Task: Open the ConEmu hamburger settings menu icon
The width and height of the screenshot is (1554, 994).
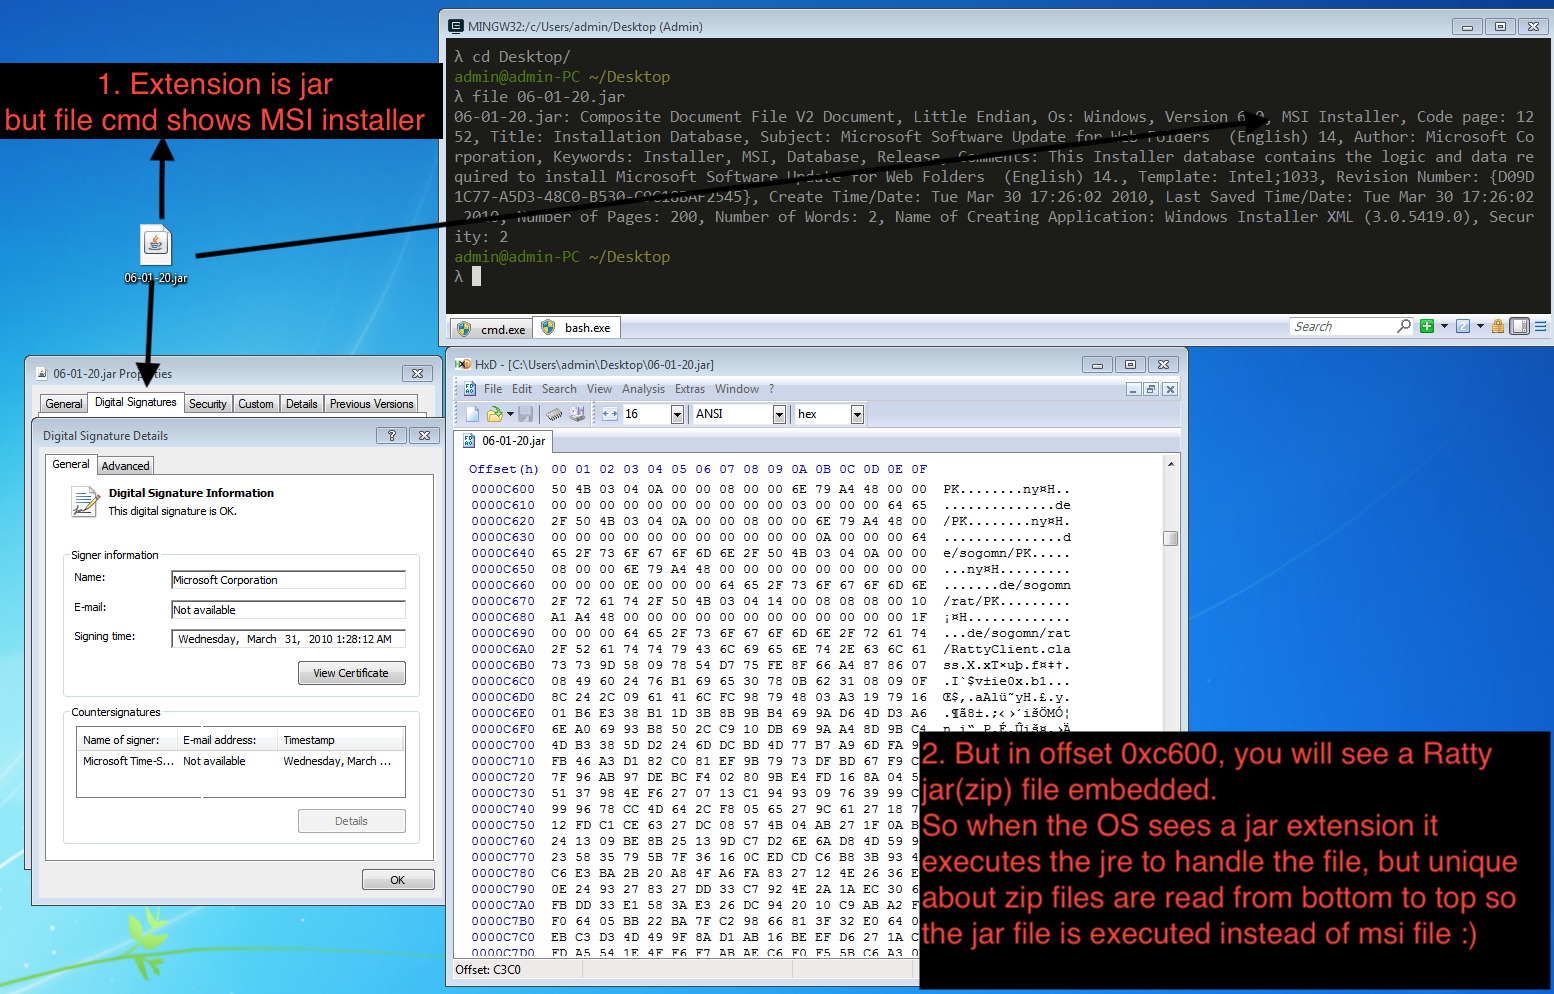Action: tap(1541, 326)
